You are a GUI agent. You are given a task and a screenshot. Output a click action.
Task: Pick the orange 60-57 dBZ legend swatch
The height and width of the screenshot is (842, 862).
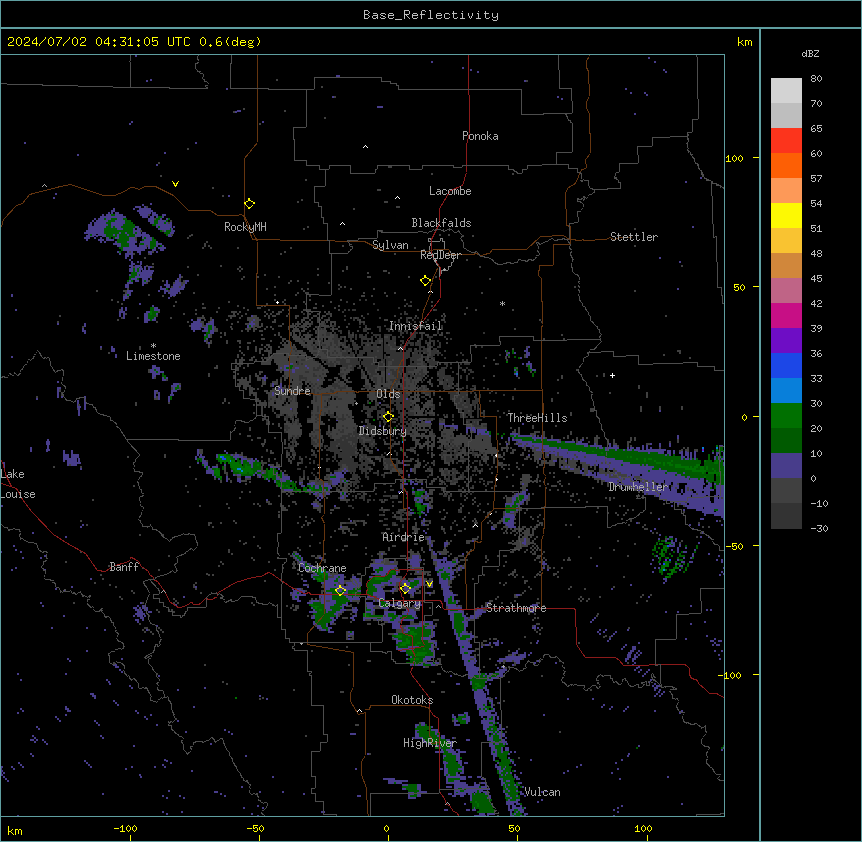[x=786, y=165]
